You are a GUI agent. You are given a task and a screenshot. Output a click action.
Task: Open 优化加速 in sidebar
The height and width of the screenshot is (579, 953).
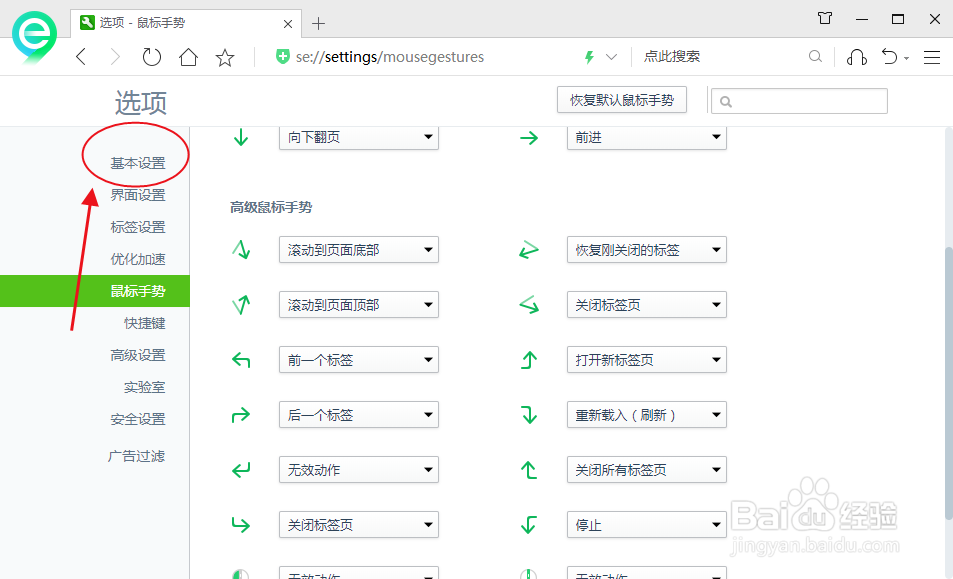pos(138,259)
